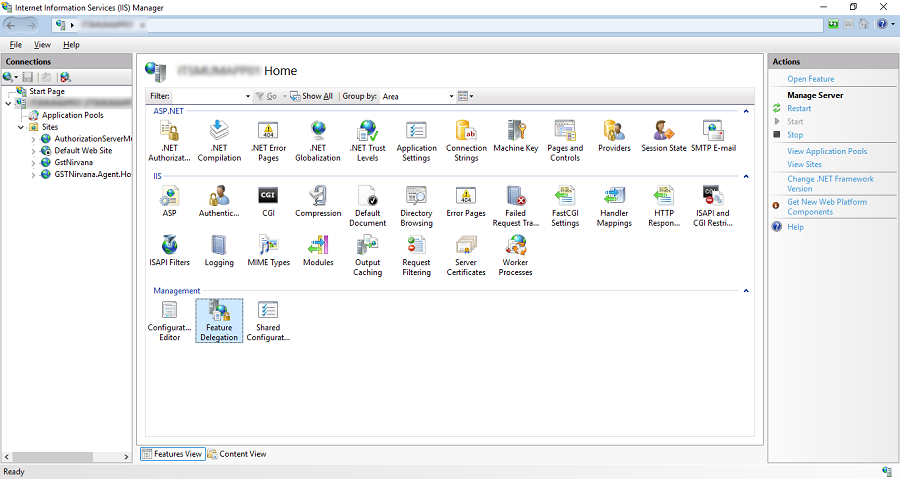Open the View menu
The image size is (900, 479).
(42, 45)
